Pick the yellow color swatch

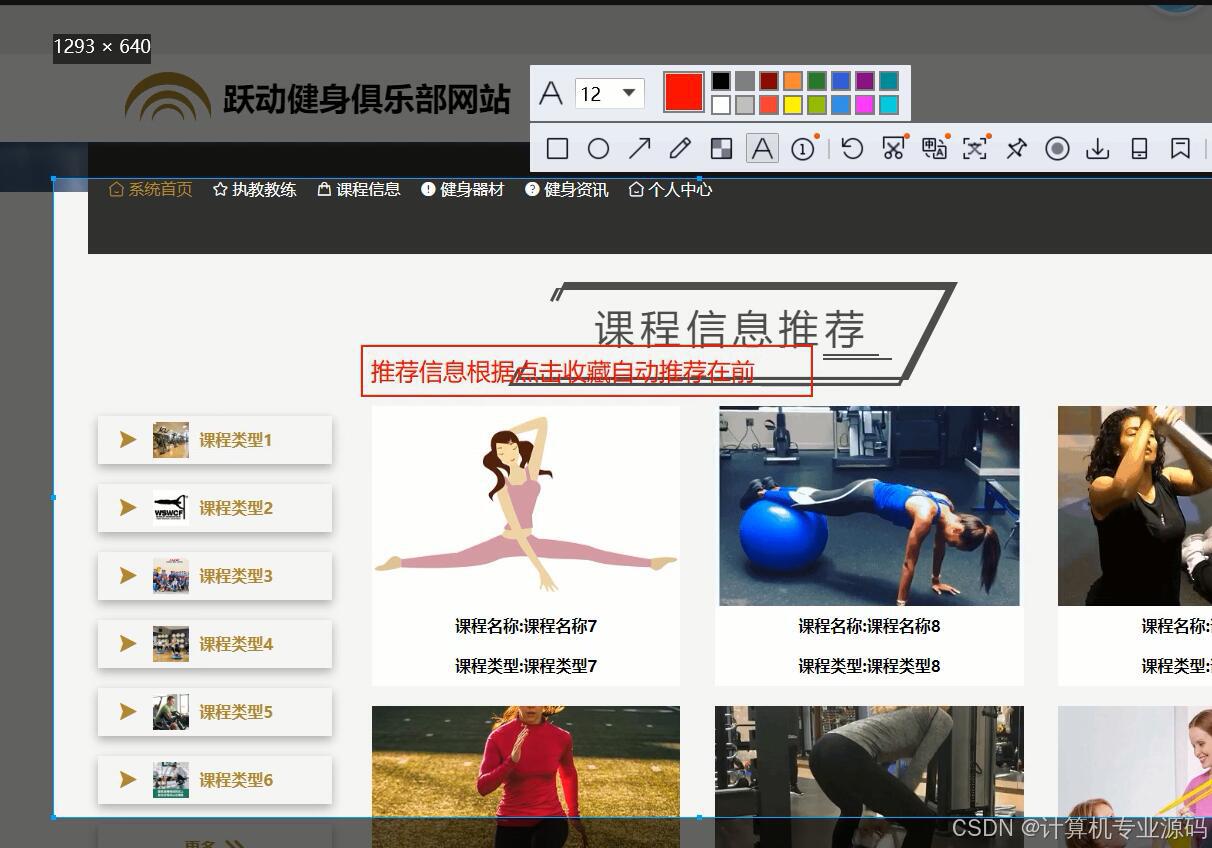tap(793, 105)
